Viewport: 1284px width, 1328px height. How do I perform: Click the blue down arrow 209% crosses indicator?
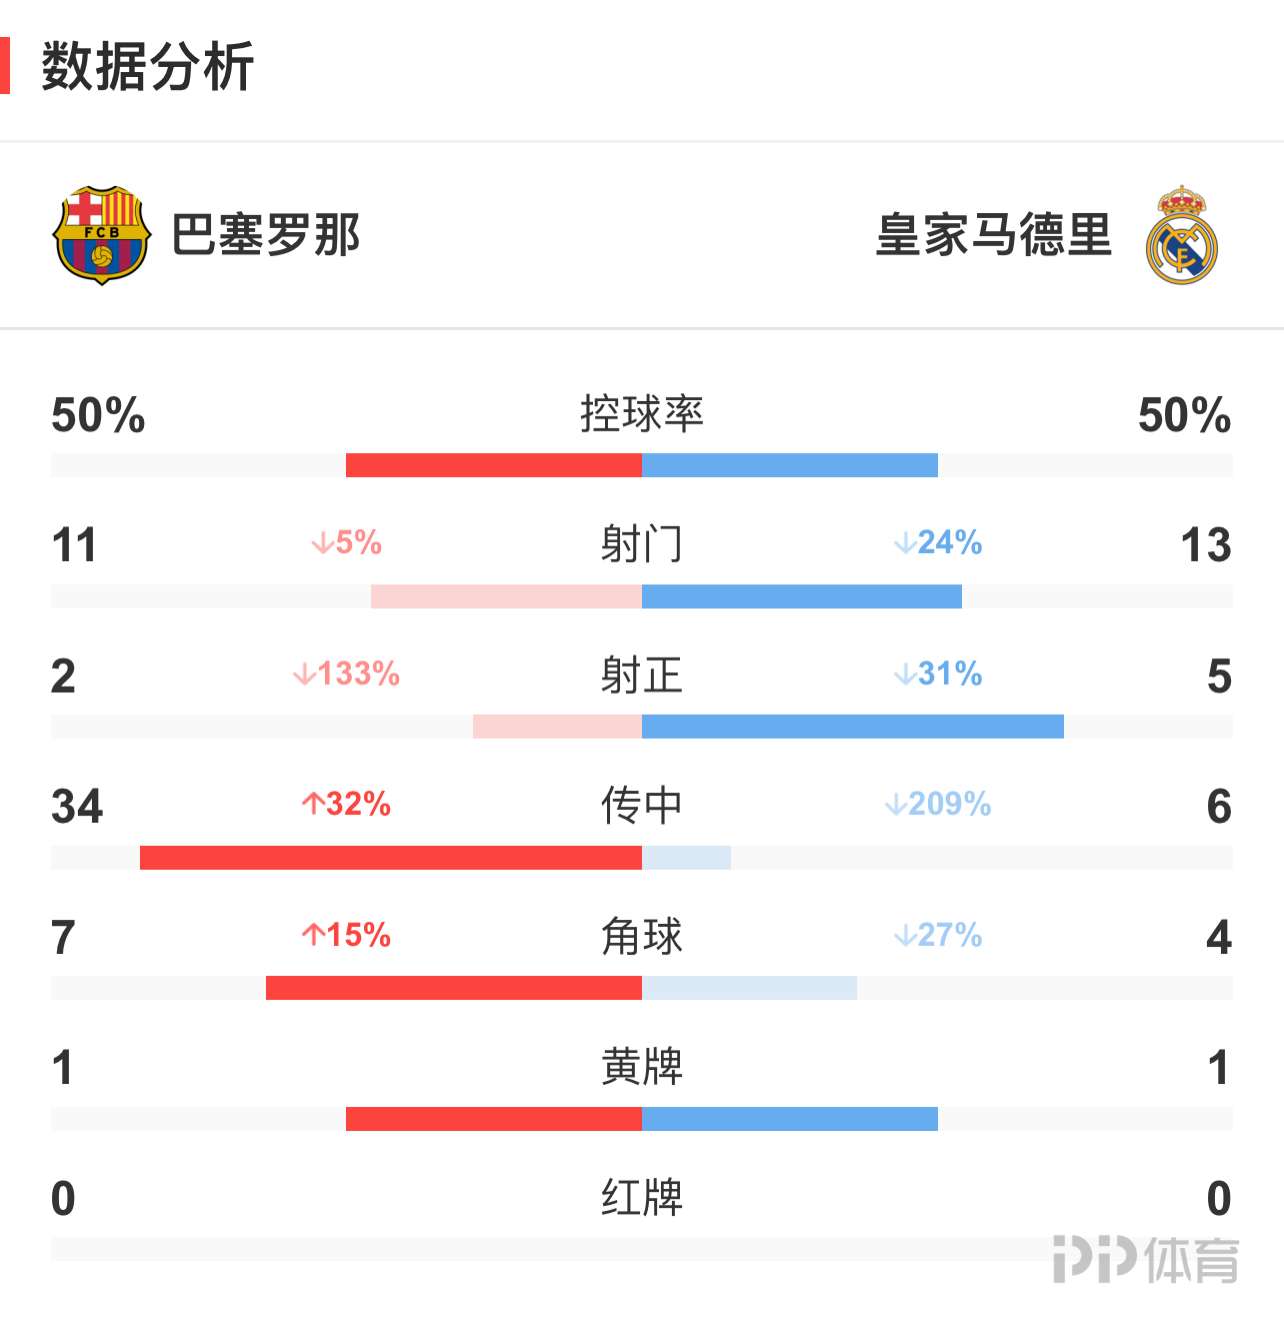938,804
